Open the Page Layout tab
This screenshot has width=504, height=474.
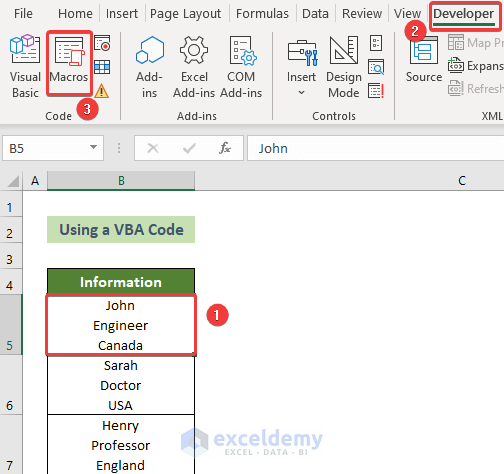click(185, 14)
